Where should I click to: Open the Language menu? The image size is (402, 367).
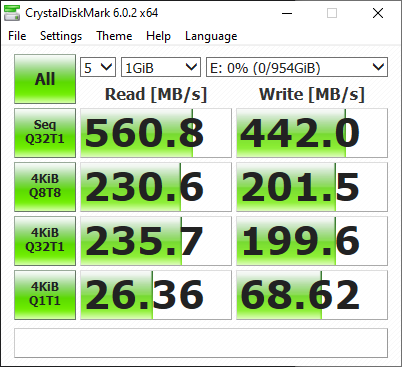(211, 36)
